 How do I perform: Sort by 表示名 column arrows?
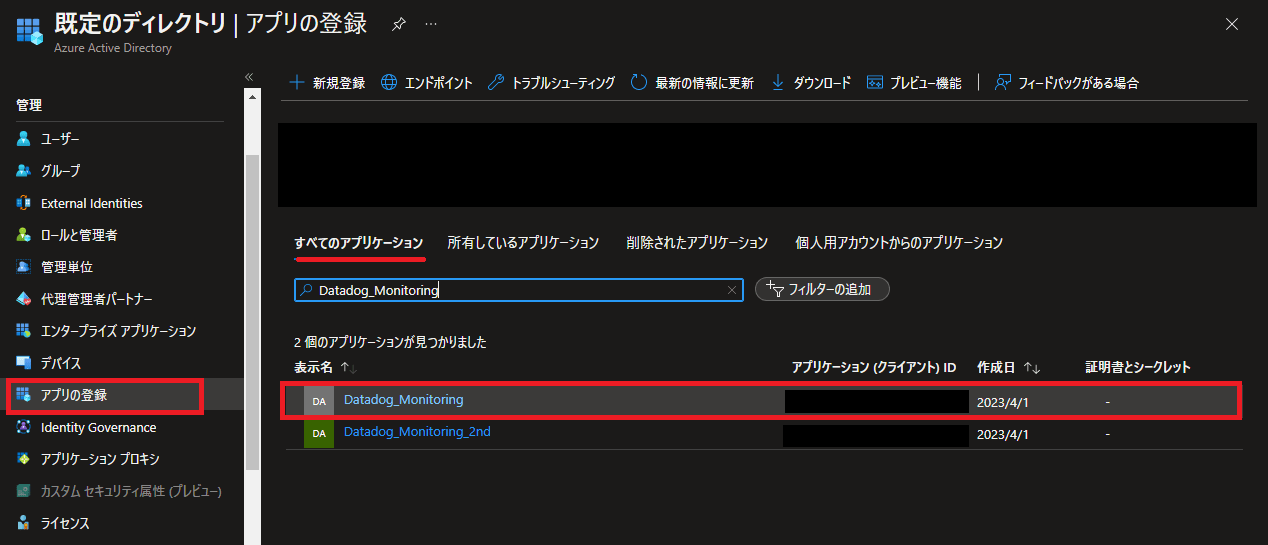pyautogui.click(x=348, y=368)
